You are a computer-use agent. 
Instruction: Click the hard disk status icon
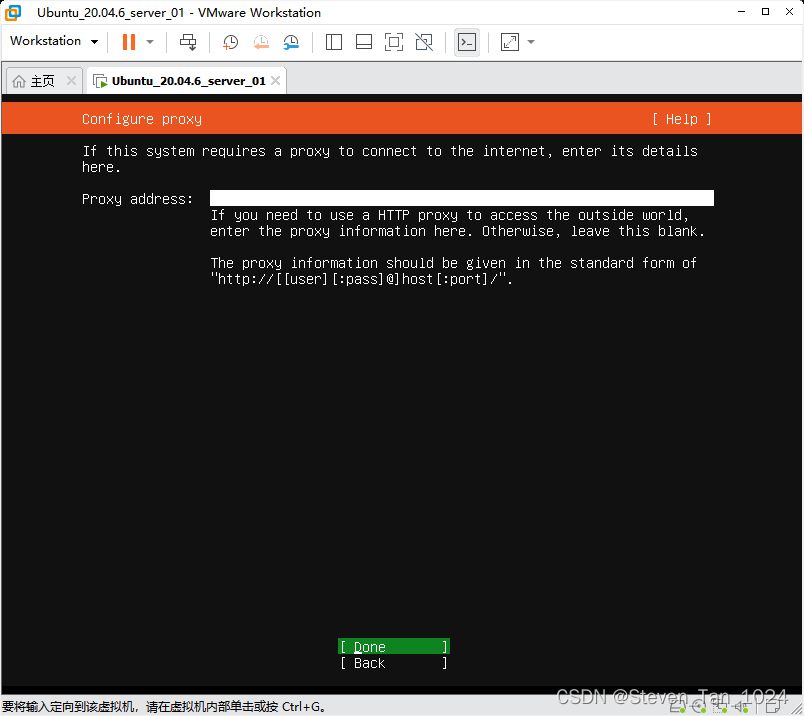point(678,708)
